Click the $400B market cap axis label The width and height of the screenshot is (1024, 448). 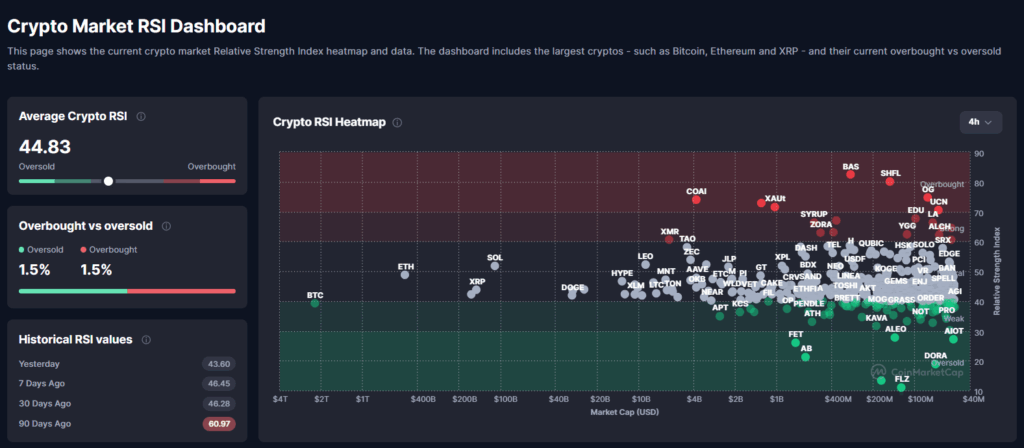point(423,398)
